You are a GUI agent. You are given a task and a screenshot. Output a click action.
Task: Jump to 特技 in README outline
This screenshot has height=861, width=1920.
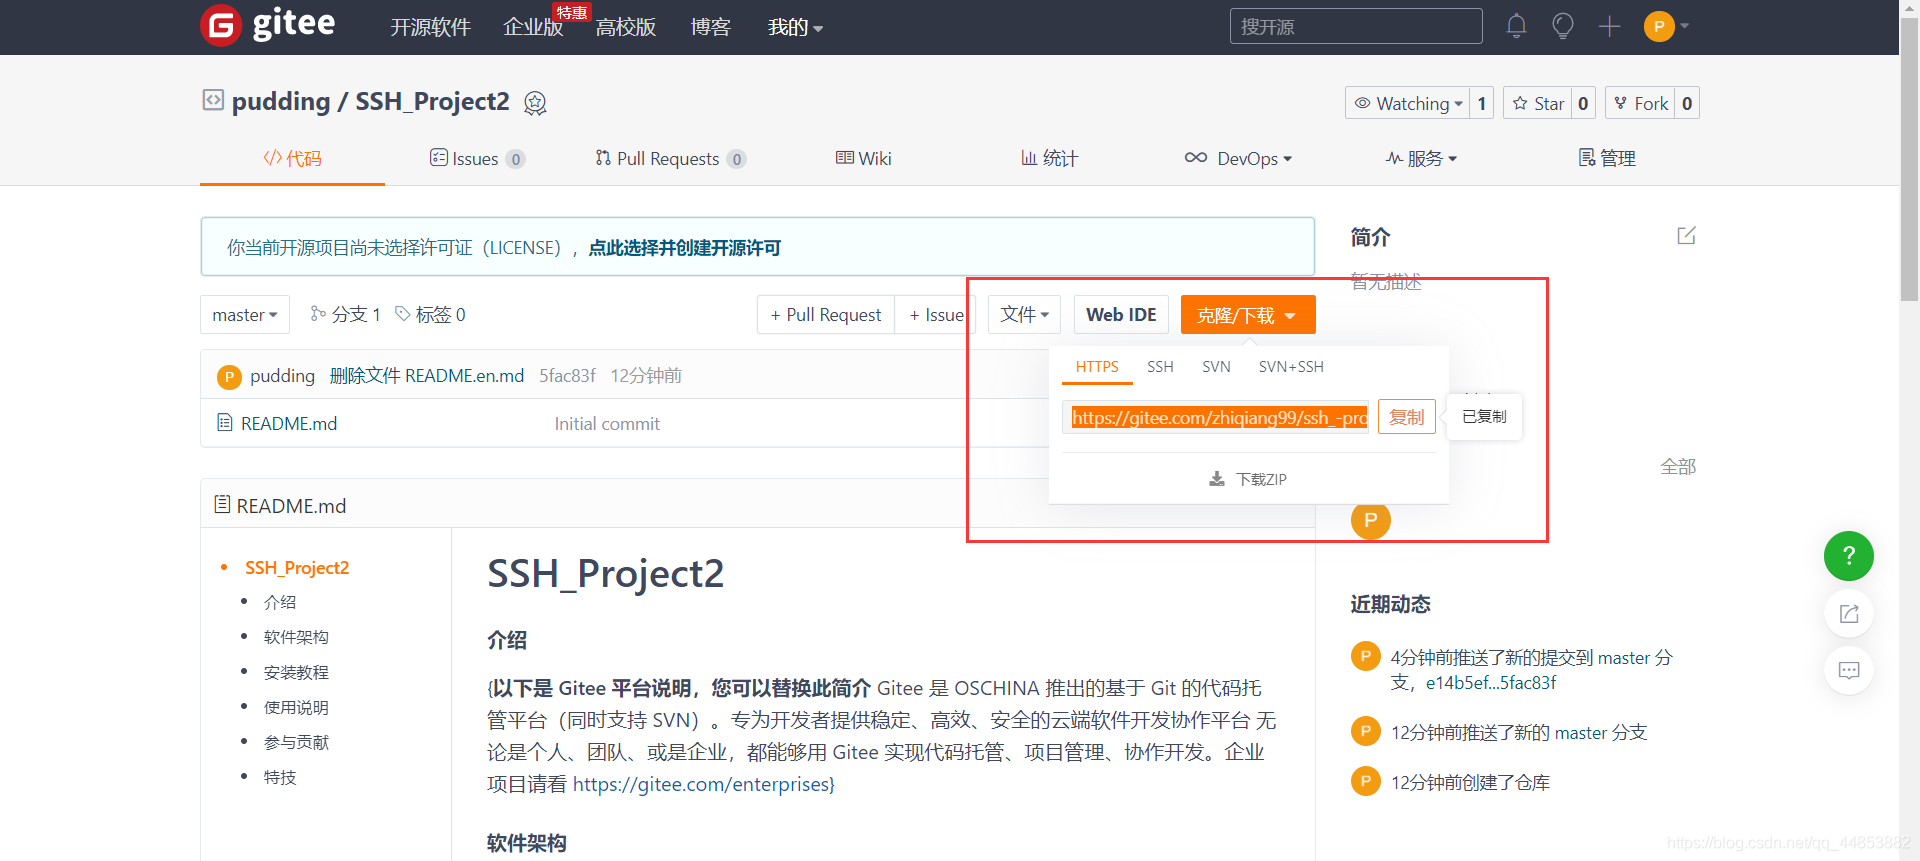pos(280,777)
